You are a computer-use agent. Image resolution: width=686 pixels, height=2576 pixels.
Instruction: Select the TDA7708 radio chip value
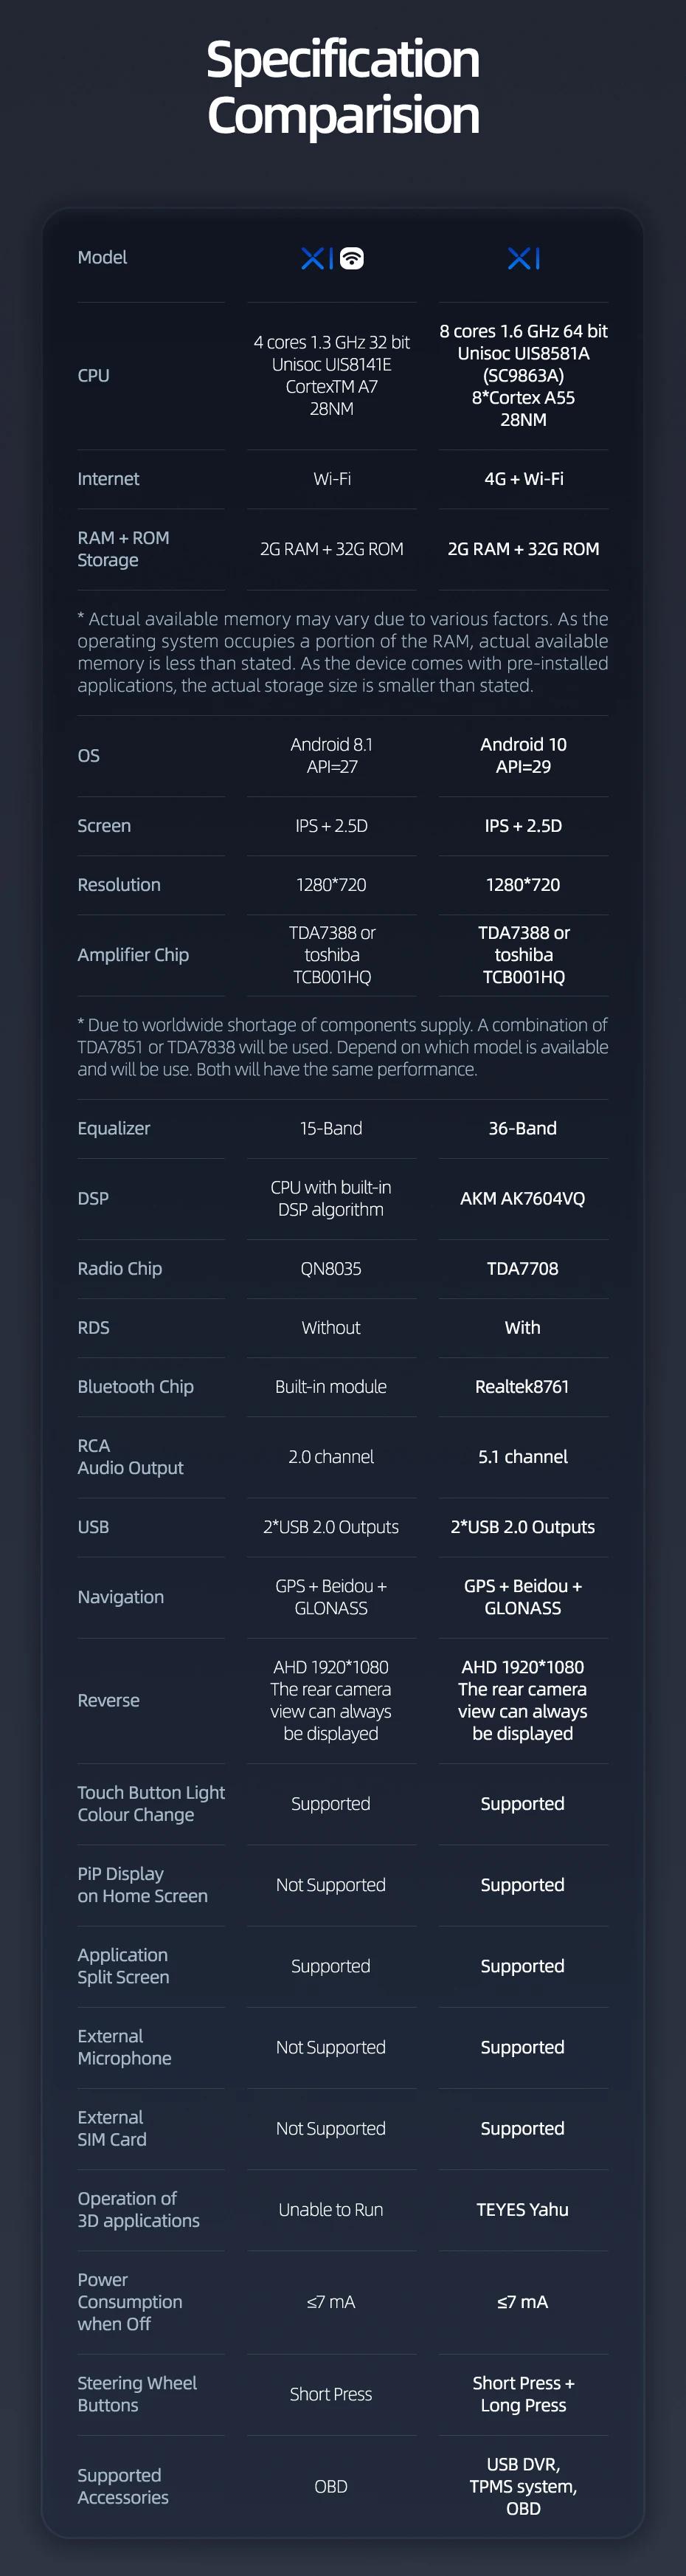[522, 1268]
